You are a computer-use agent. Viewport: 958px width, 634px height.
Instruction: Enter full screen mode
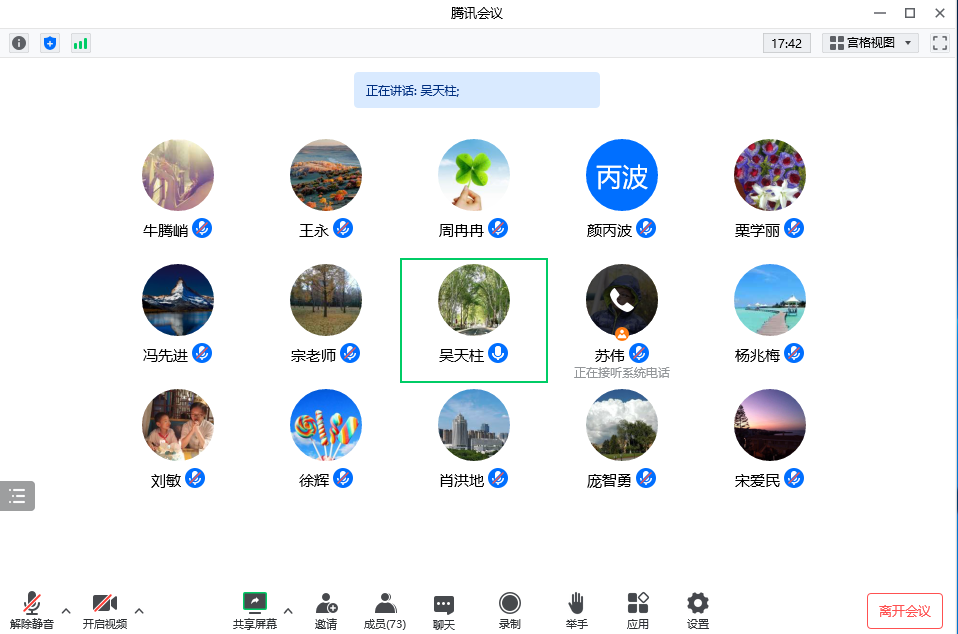click(940, 43)
